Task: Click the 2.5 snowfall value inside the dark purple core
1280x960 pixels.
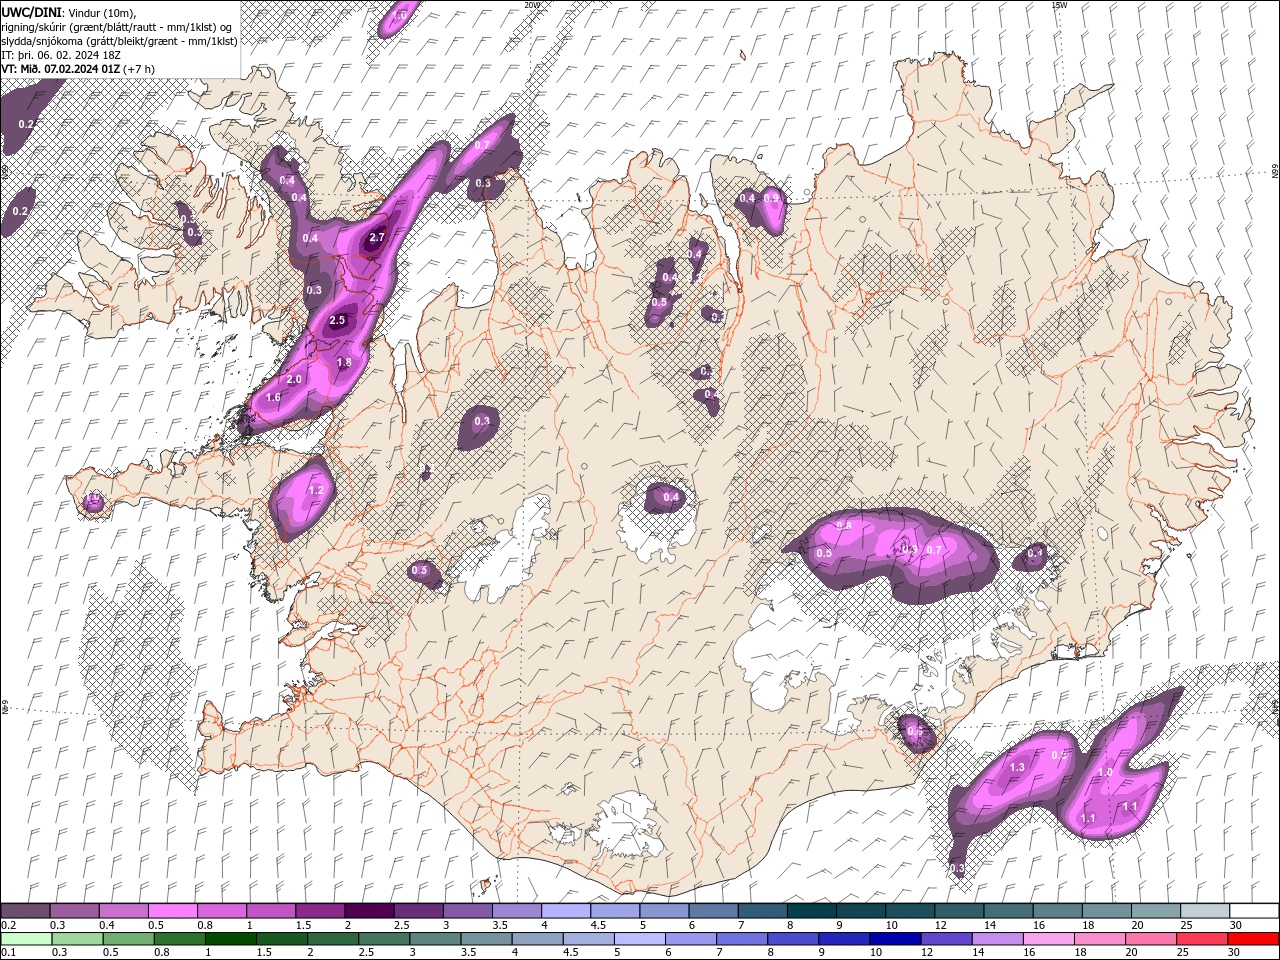Action: (337, 321)
